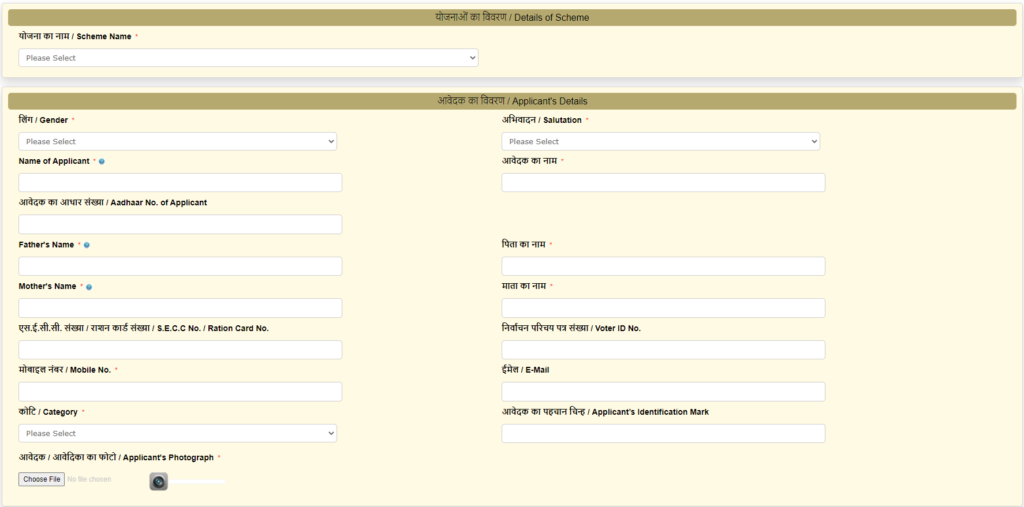Open the Category dropdown
The image size is (1024, 507).
[x=178, y=433]
